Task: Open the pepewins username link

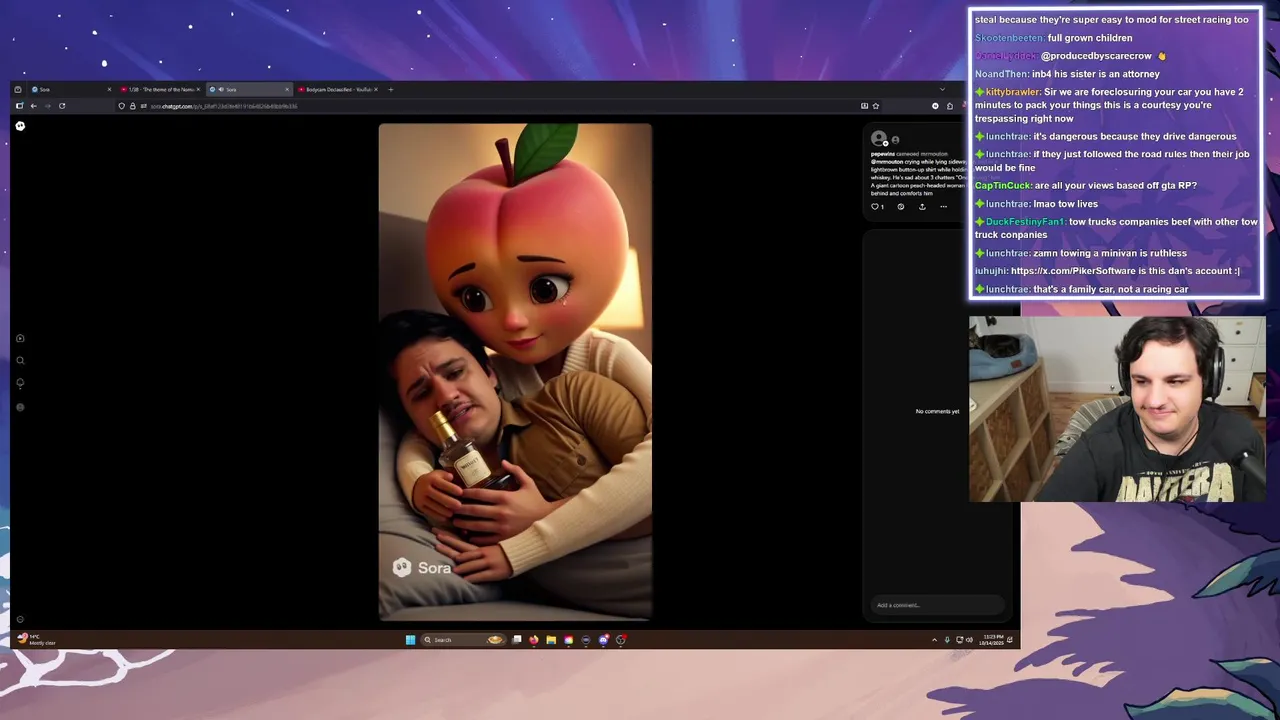Action: (882, 154)
